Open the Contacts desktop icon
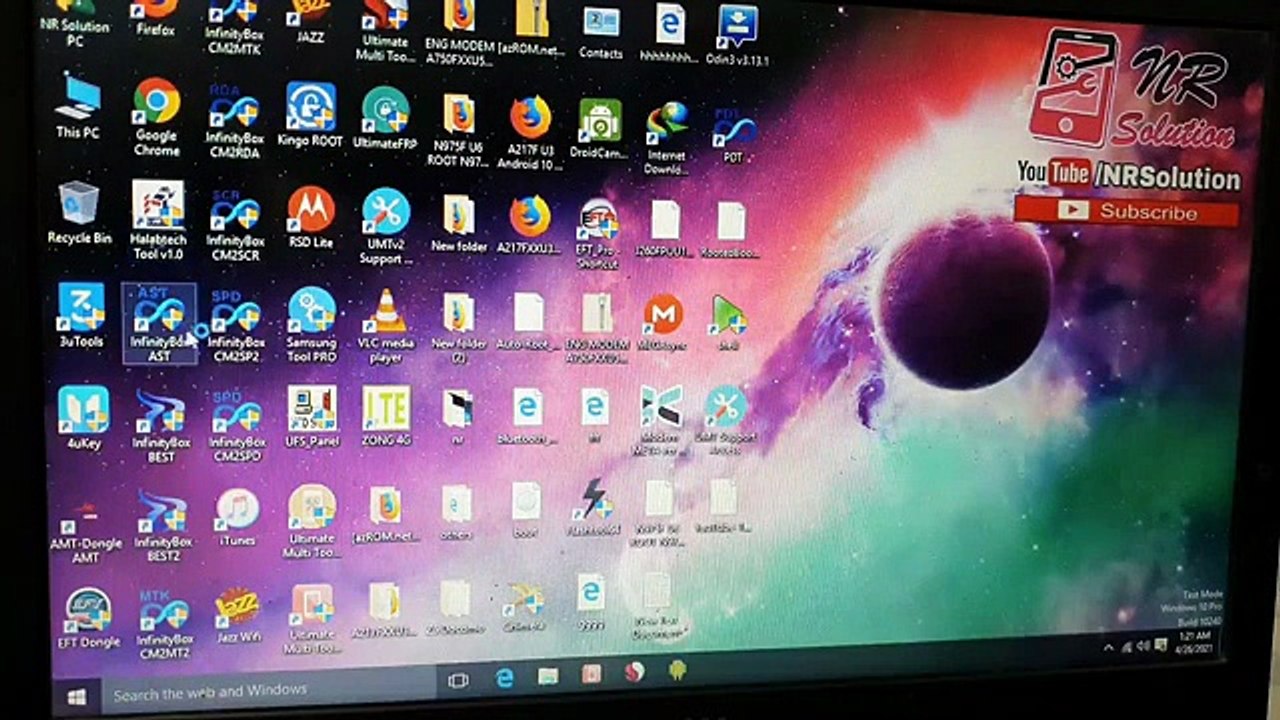 pos(601,30)
